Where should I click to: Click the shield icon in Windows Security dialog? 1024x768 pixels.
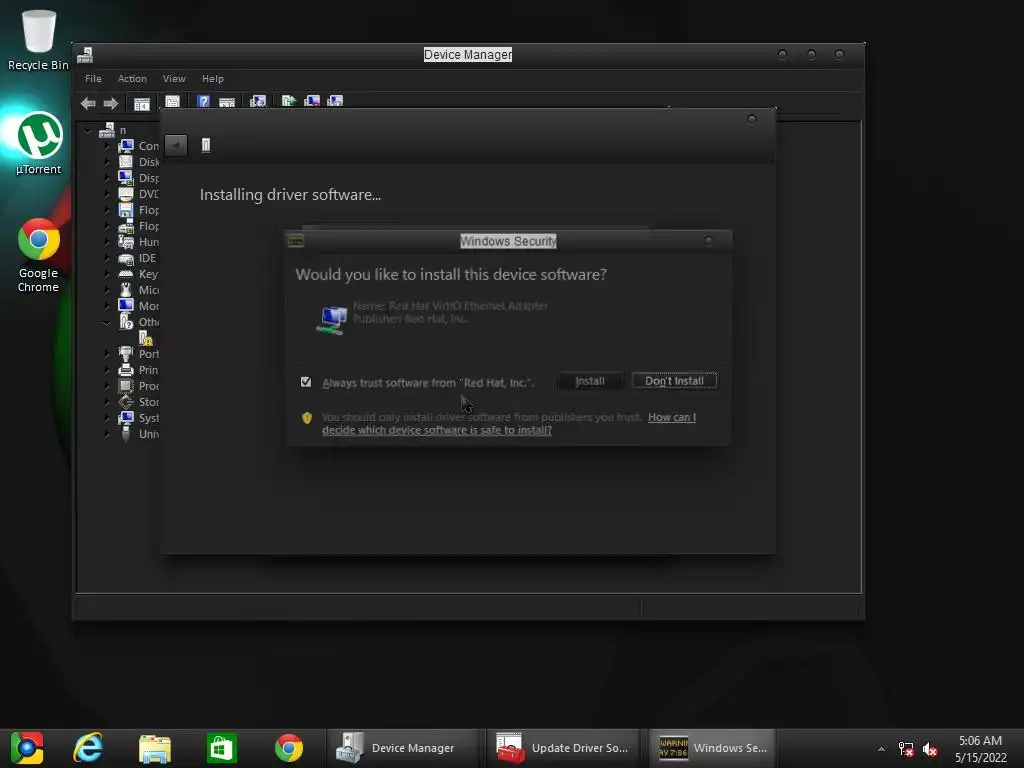[x=307, y=418]
